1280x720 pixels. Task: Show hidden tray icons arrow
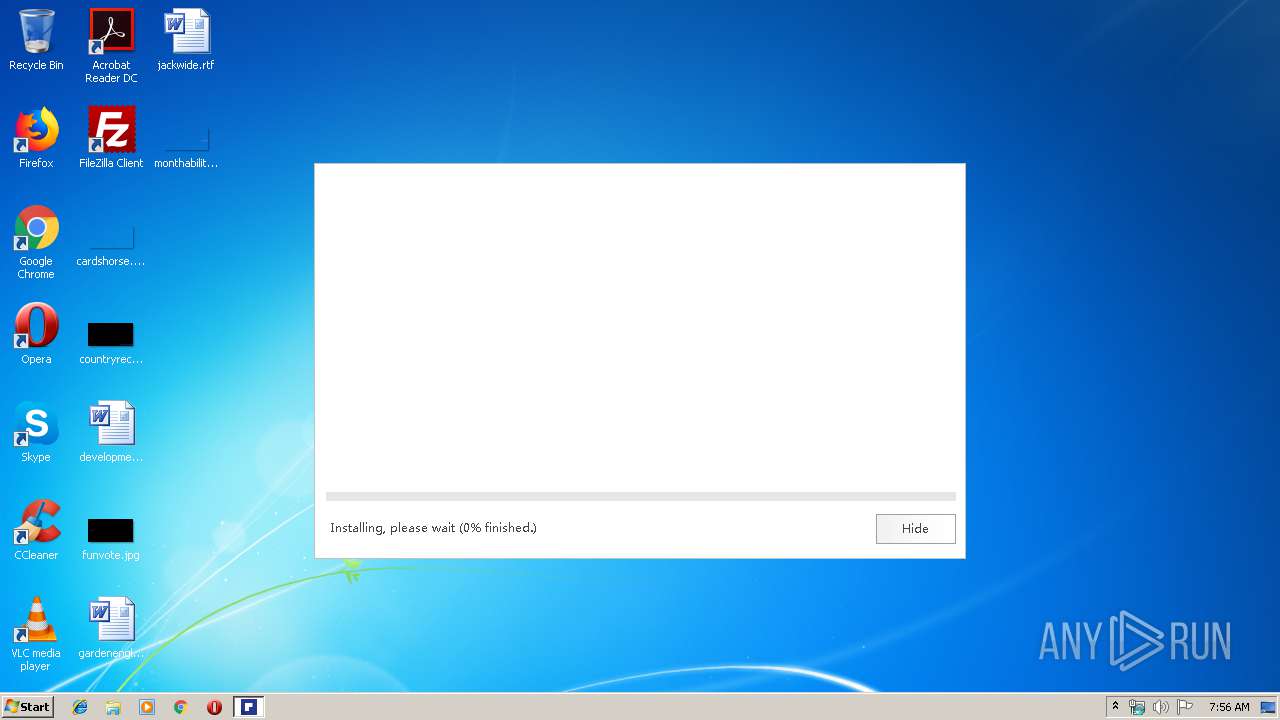1116,707
